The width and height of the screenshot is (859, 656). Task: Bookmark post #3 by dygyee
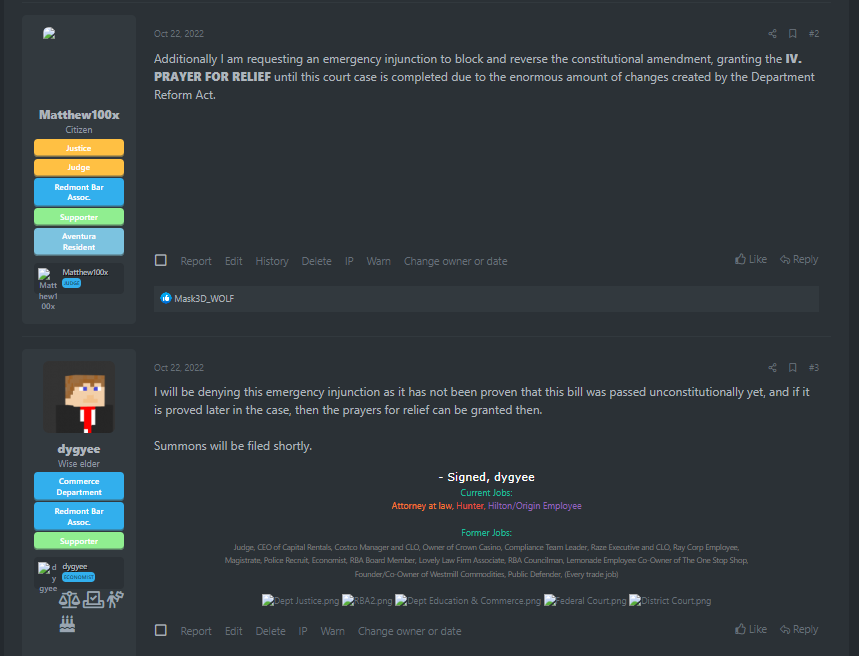point(792,368)
